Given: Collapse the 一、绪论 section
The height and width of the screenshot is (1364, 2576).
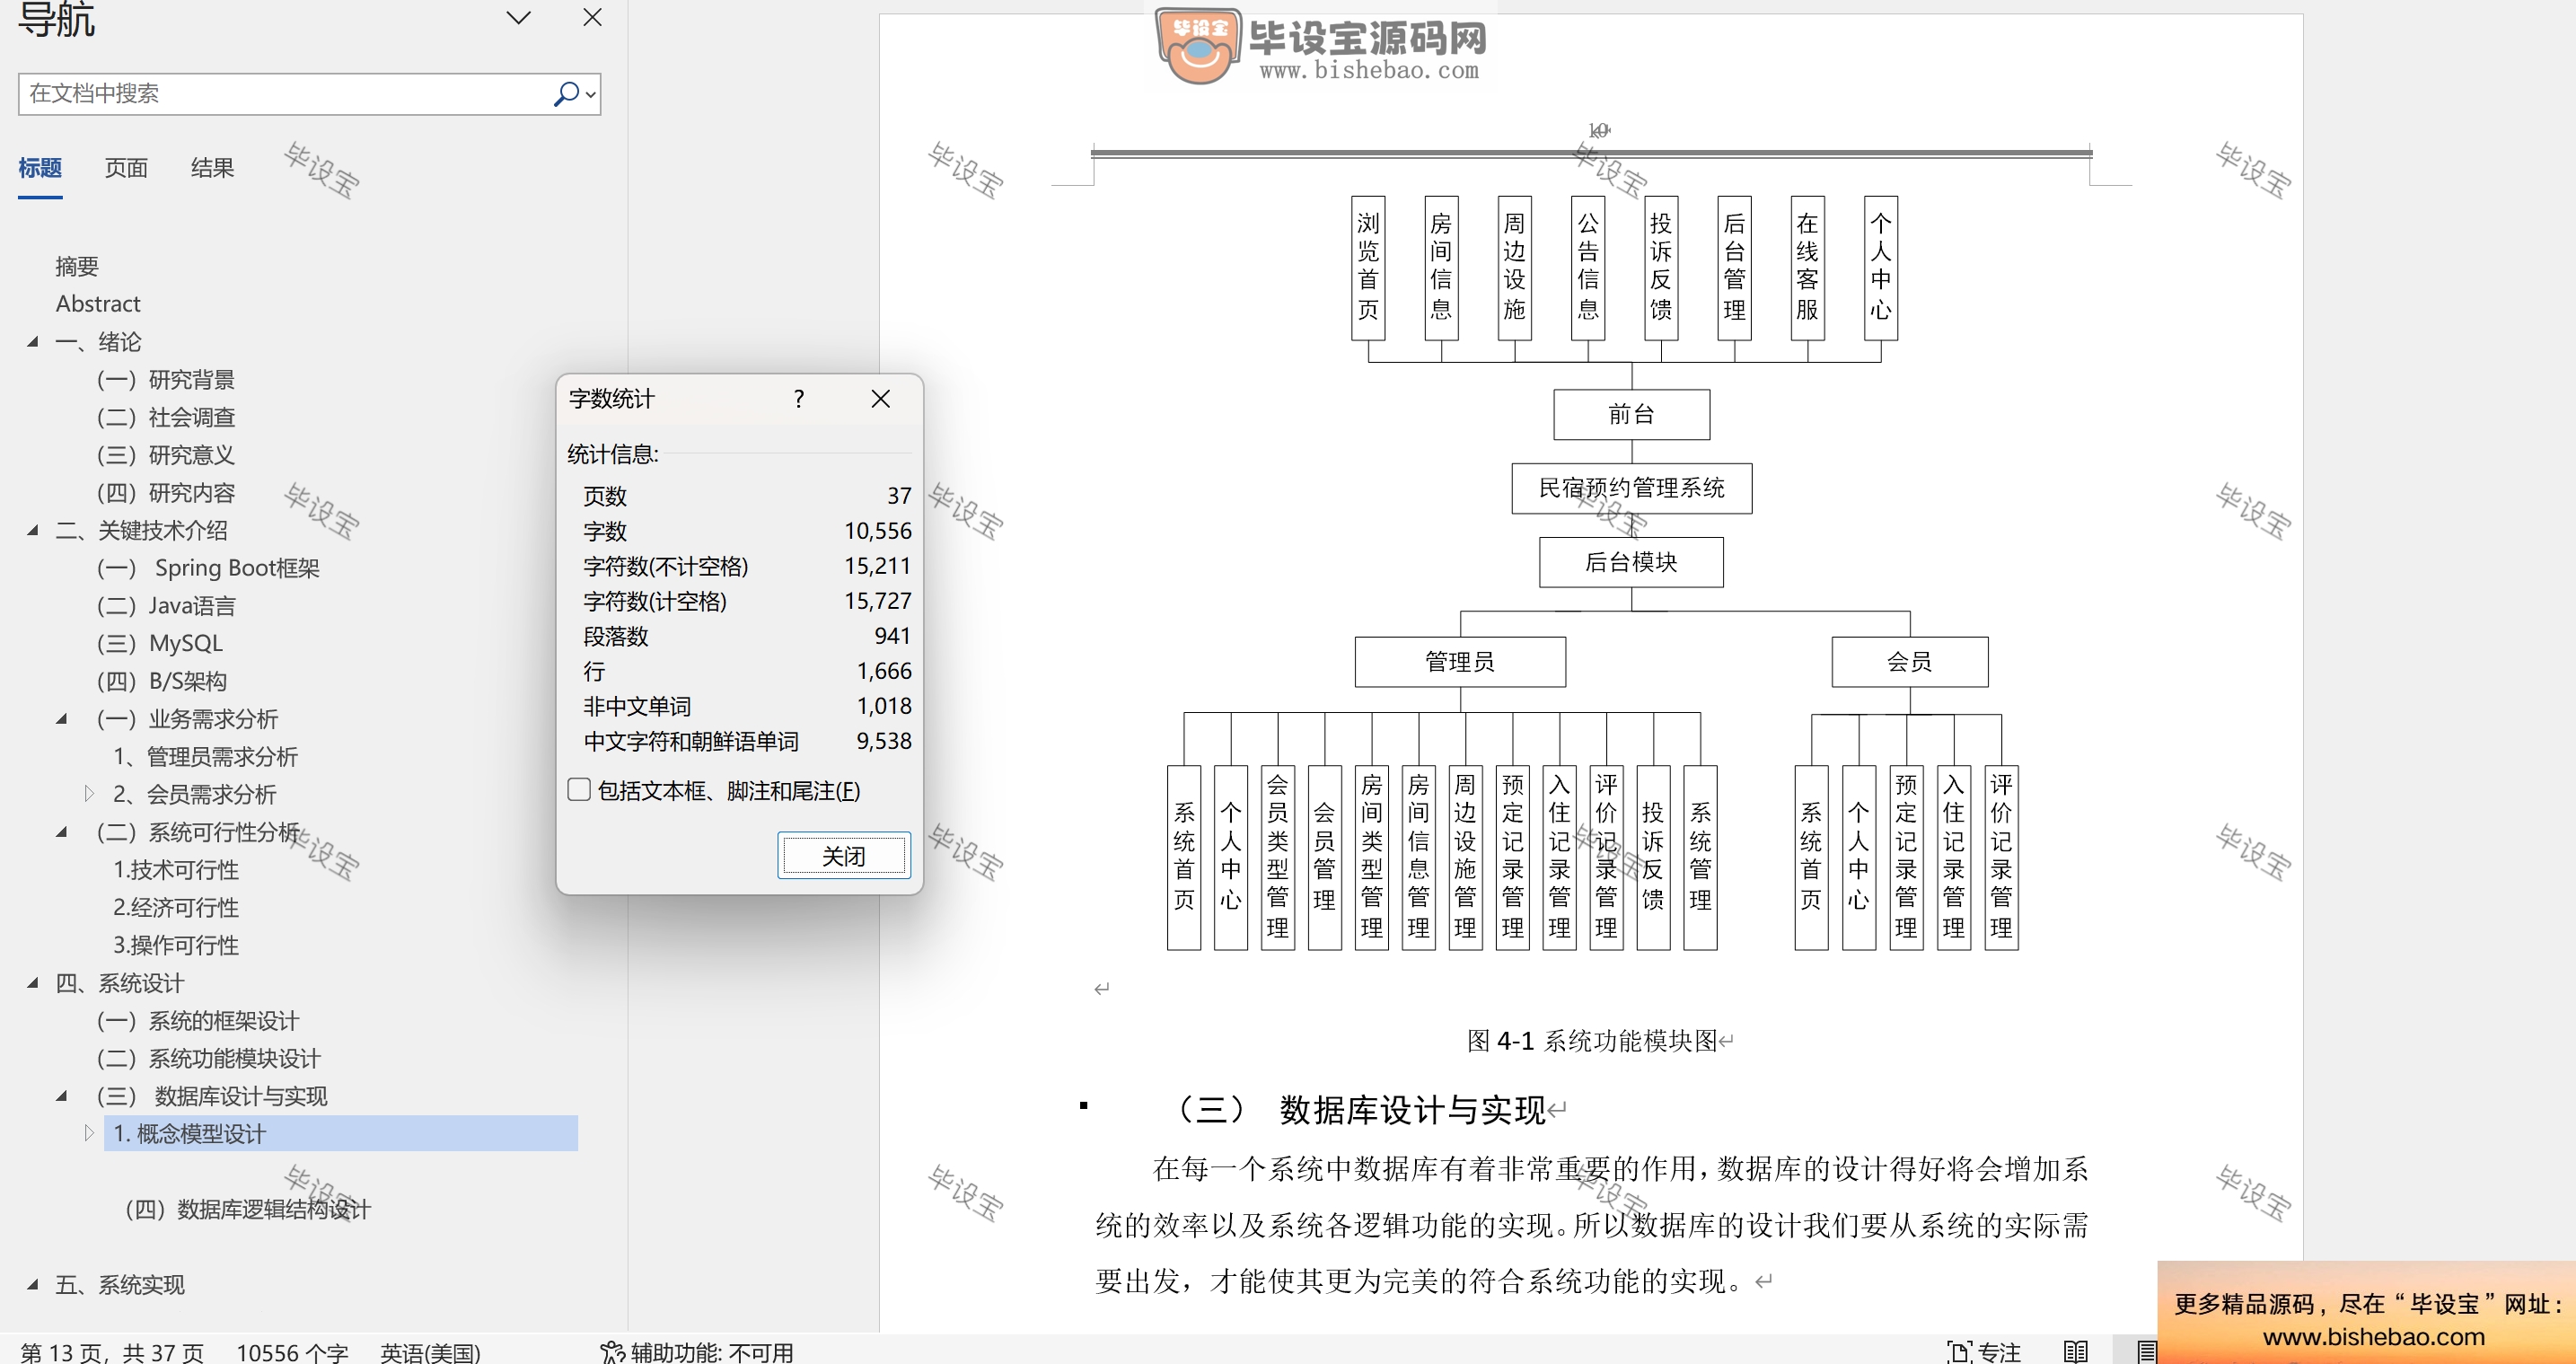Looking at the screenshot, I should (x=33, y=342).
